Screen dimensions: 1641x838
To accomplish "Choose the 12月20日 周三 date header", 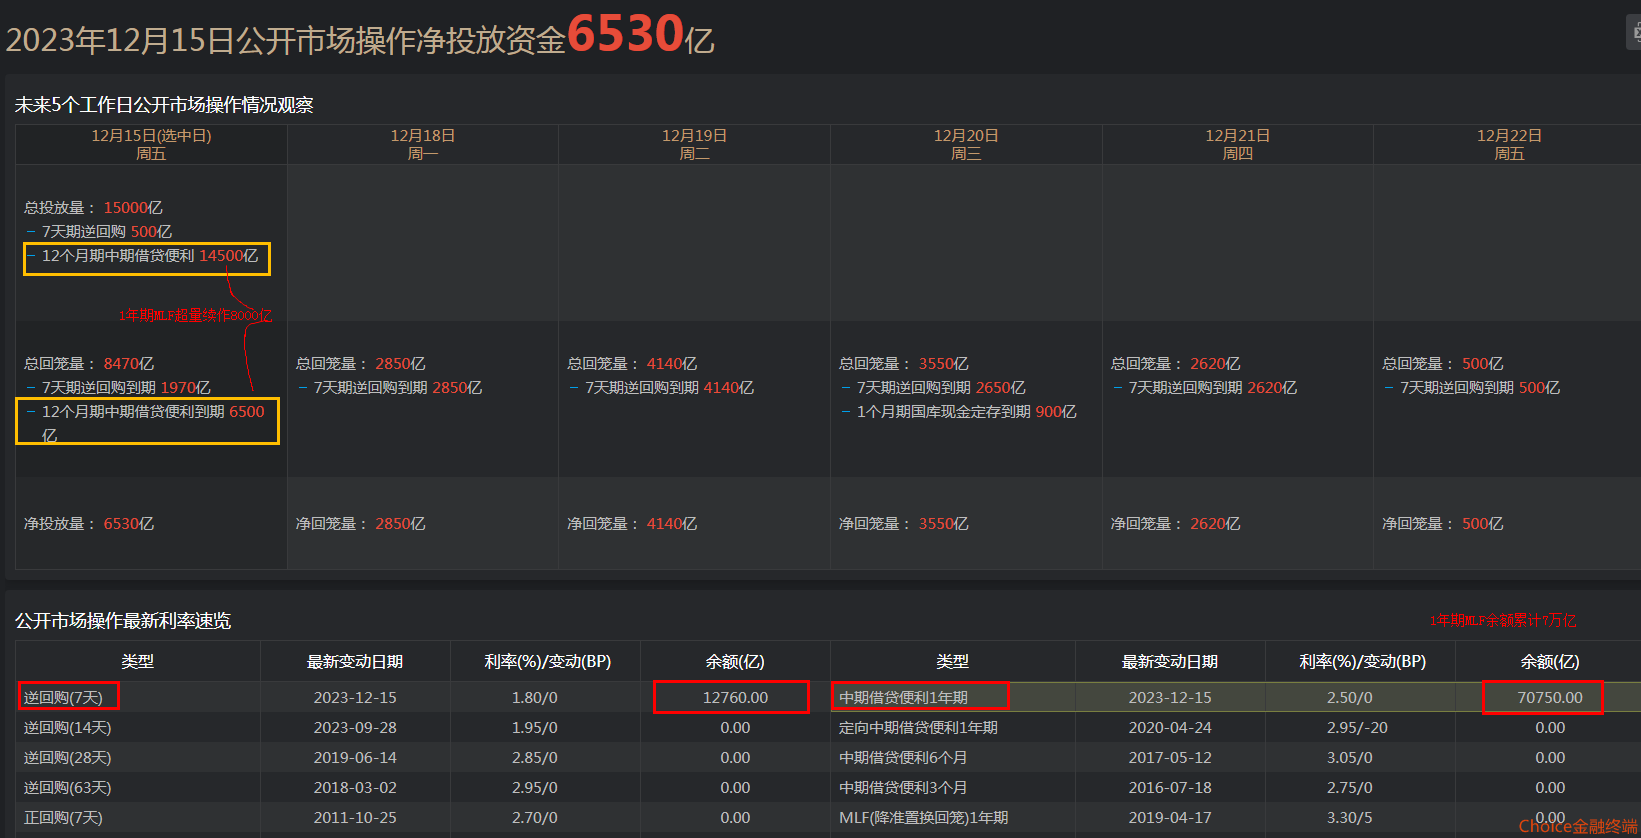I will pyautogui.click(x=966, y=144).
